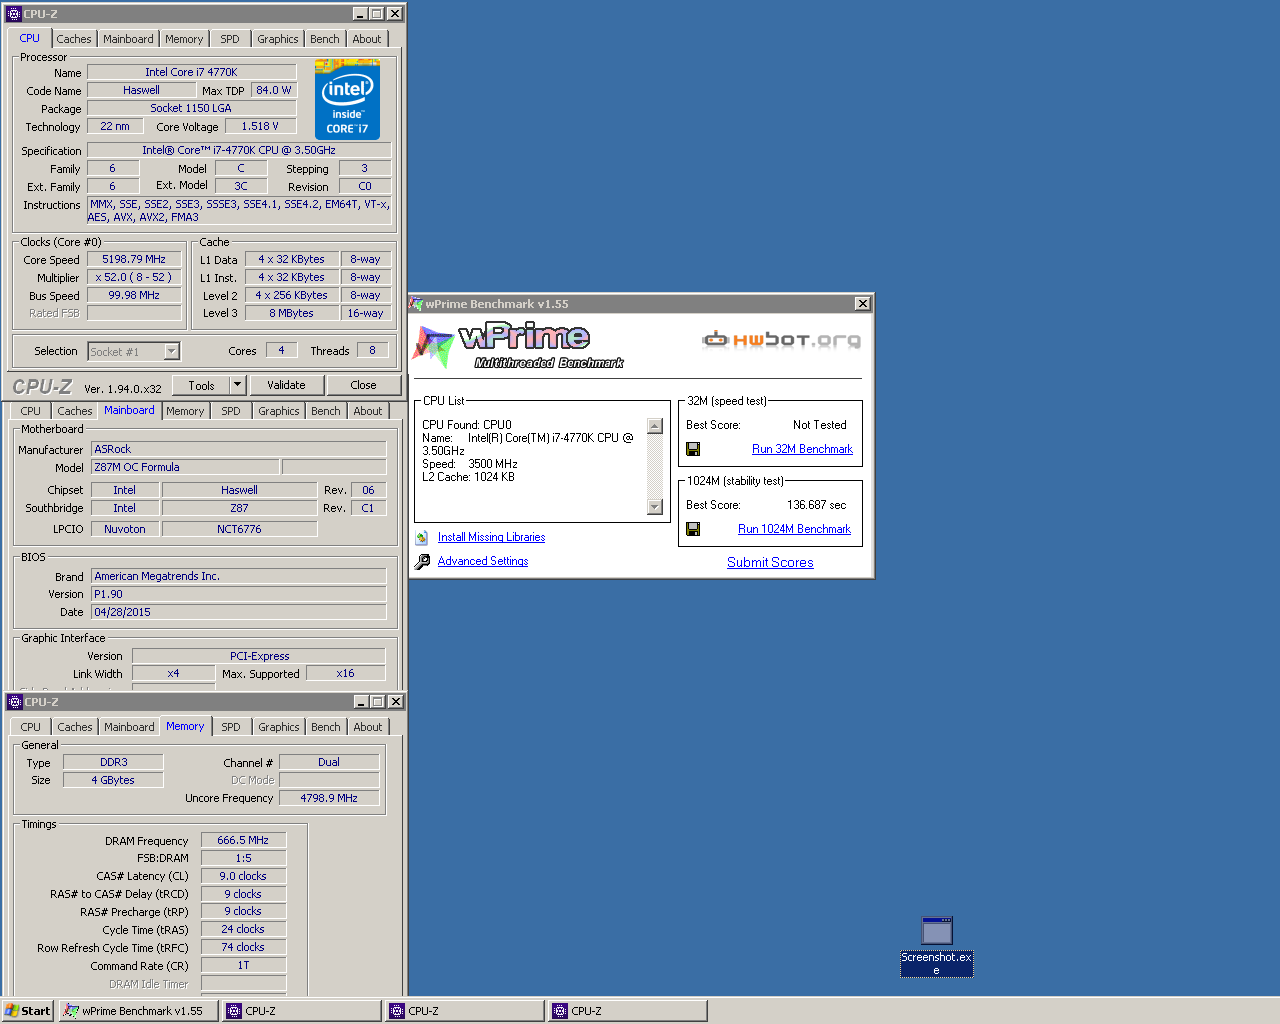The height and width of the screenshot is (1024, 1280).
Task: Select CPU tab in the Mainboard CPU-Z window
Action: tap(31, 411)
